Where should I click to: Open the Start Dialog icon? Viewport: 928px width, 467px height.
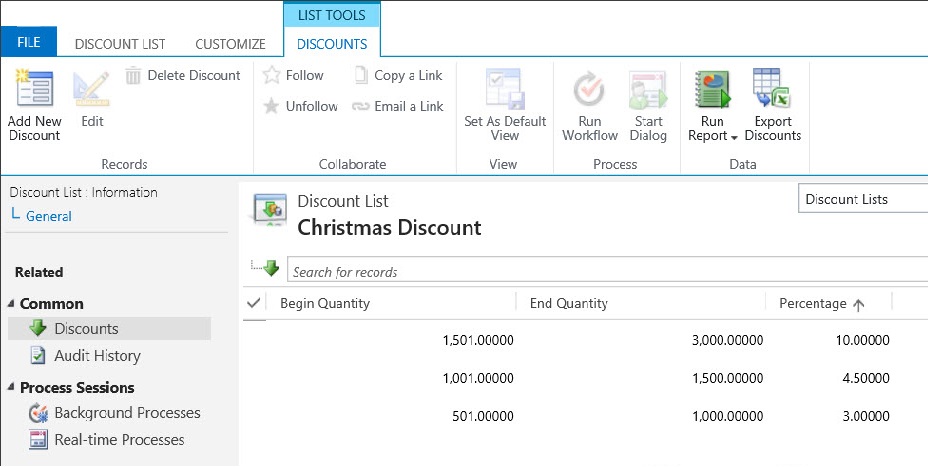(648, 90)
